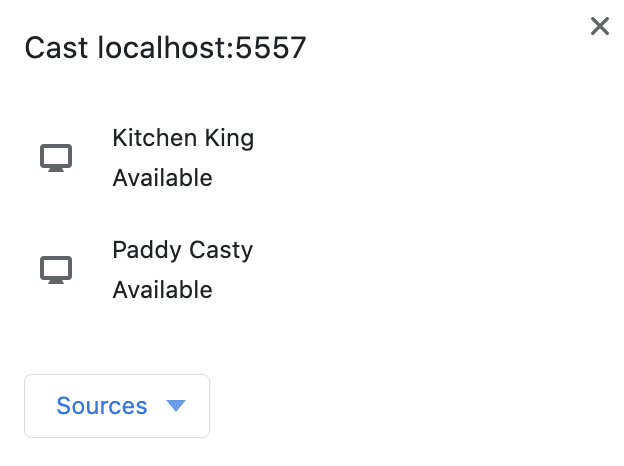The width and height of the screenshot is (624, 466).
Task: Choose the first cast device in the list
Action: pyautogui.click(x=183, y=157)
